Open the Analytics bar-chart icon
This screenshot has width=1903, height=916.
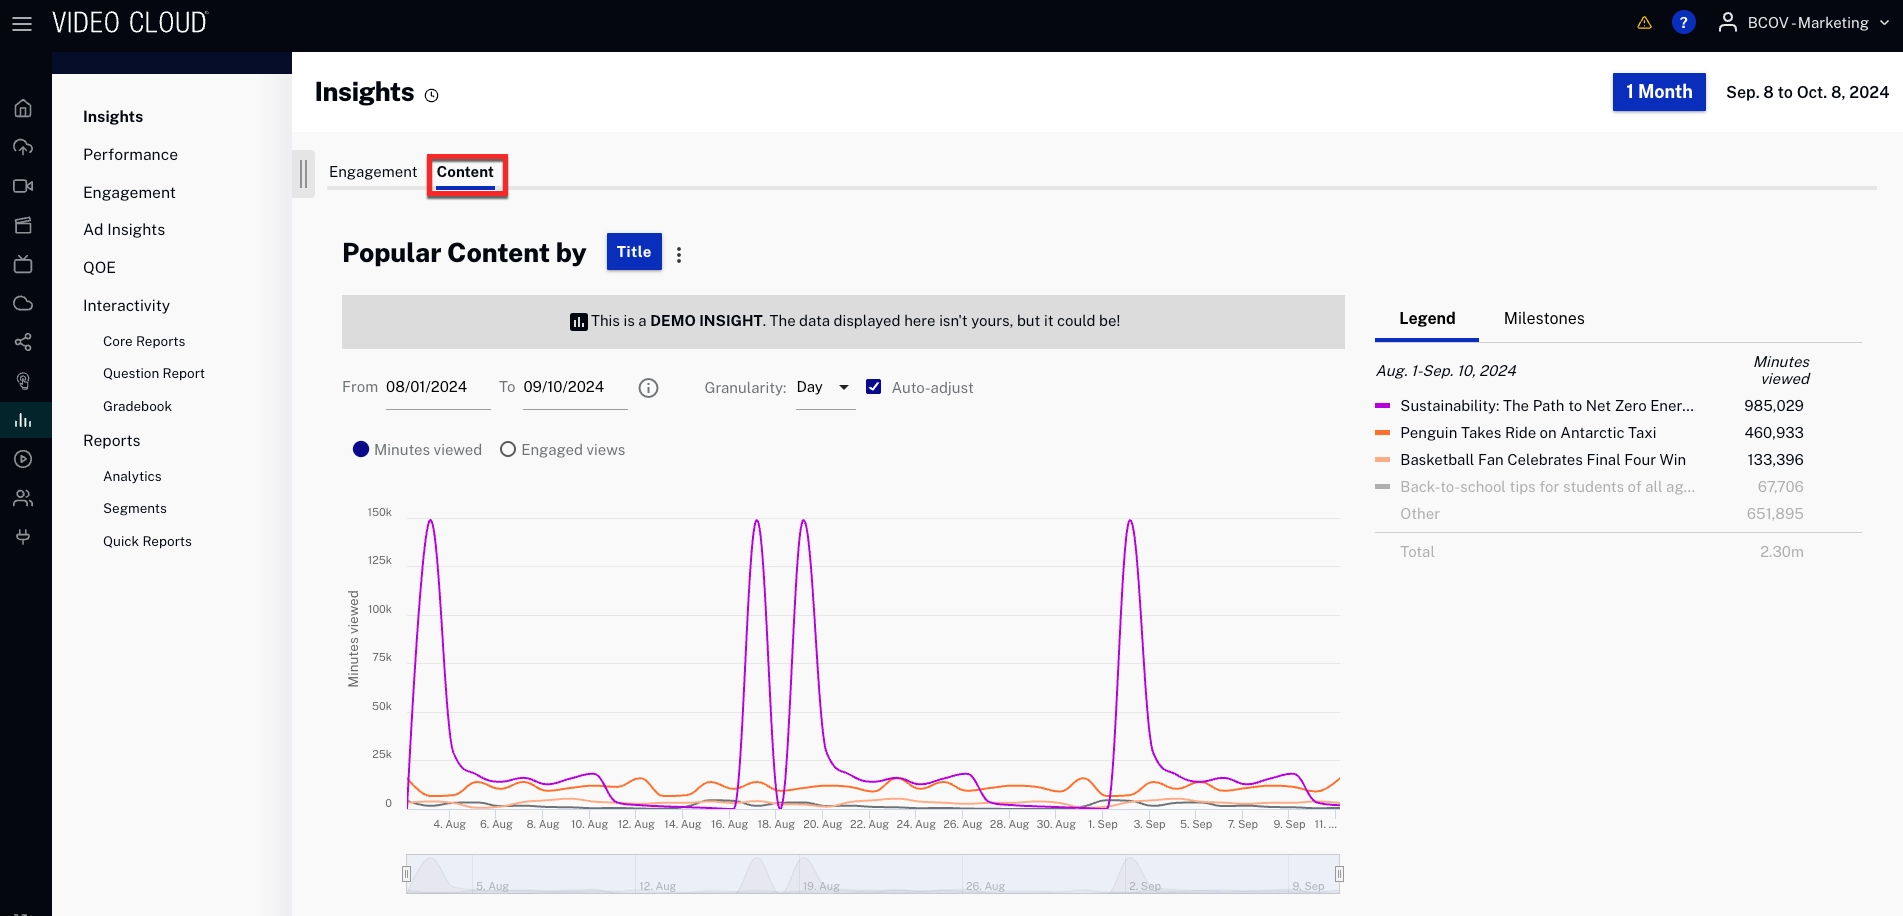(23, 420)
